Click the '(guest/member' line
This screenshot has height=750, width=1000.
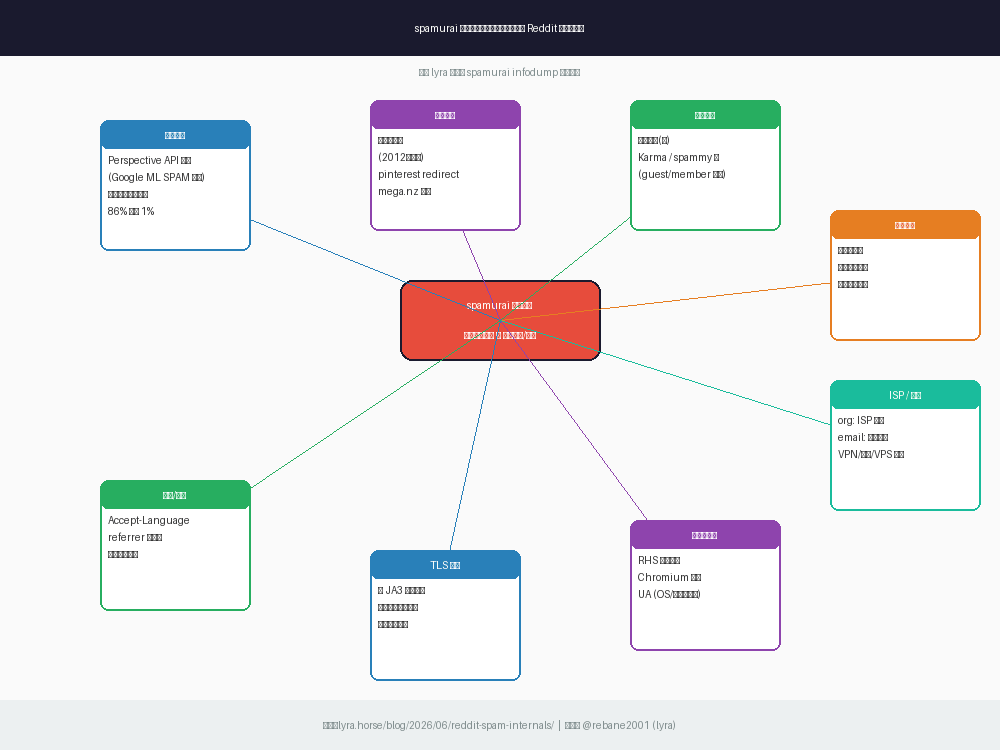point(681,174)
